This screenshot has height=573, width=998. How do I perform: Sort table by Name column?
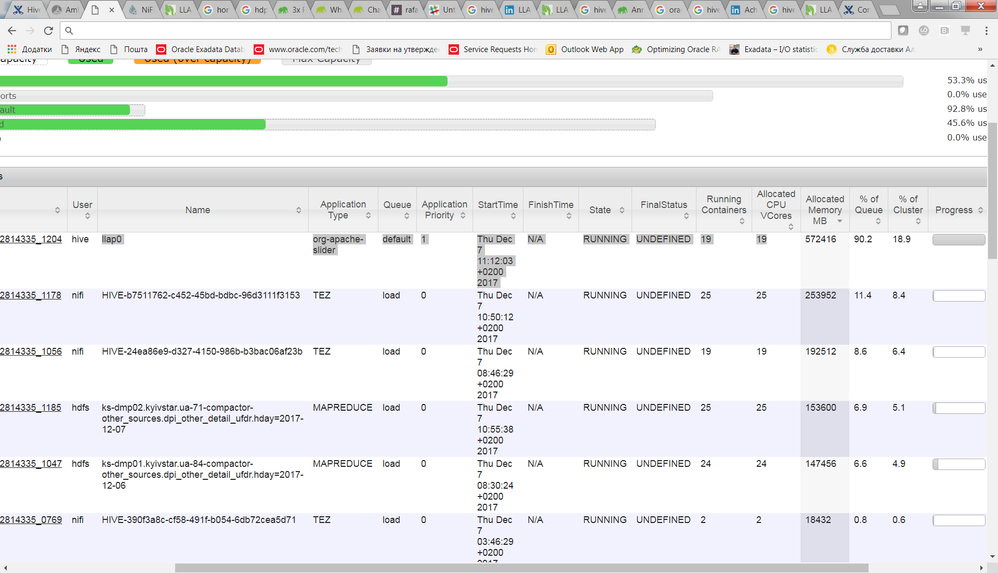tap(198, 210)
